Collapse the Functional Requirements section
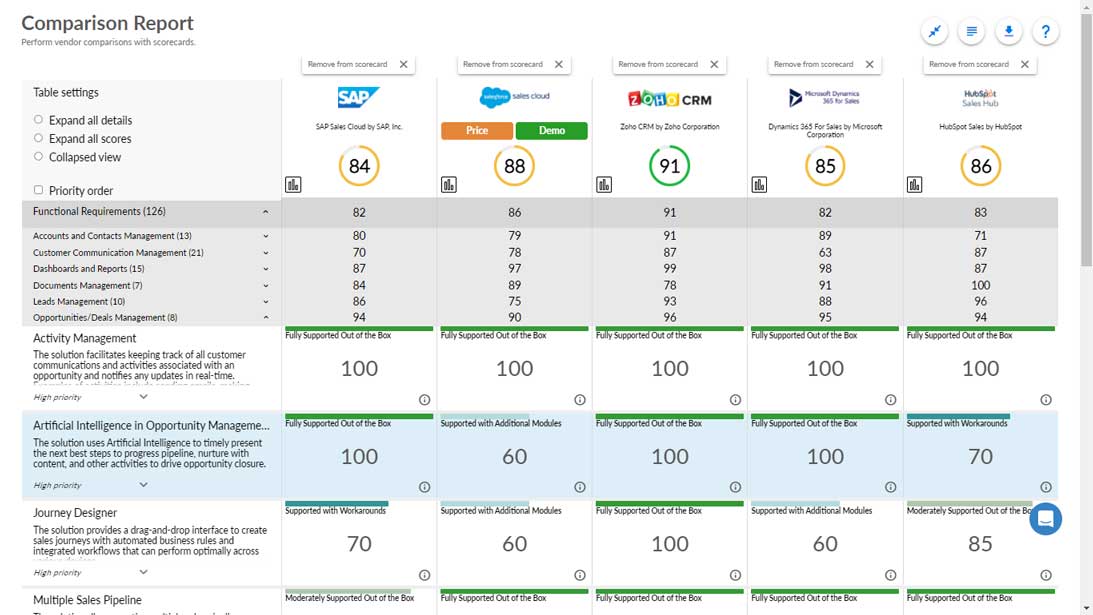 [x=265, y=212]
